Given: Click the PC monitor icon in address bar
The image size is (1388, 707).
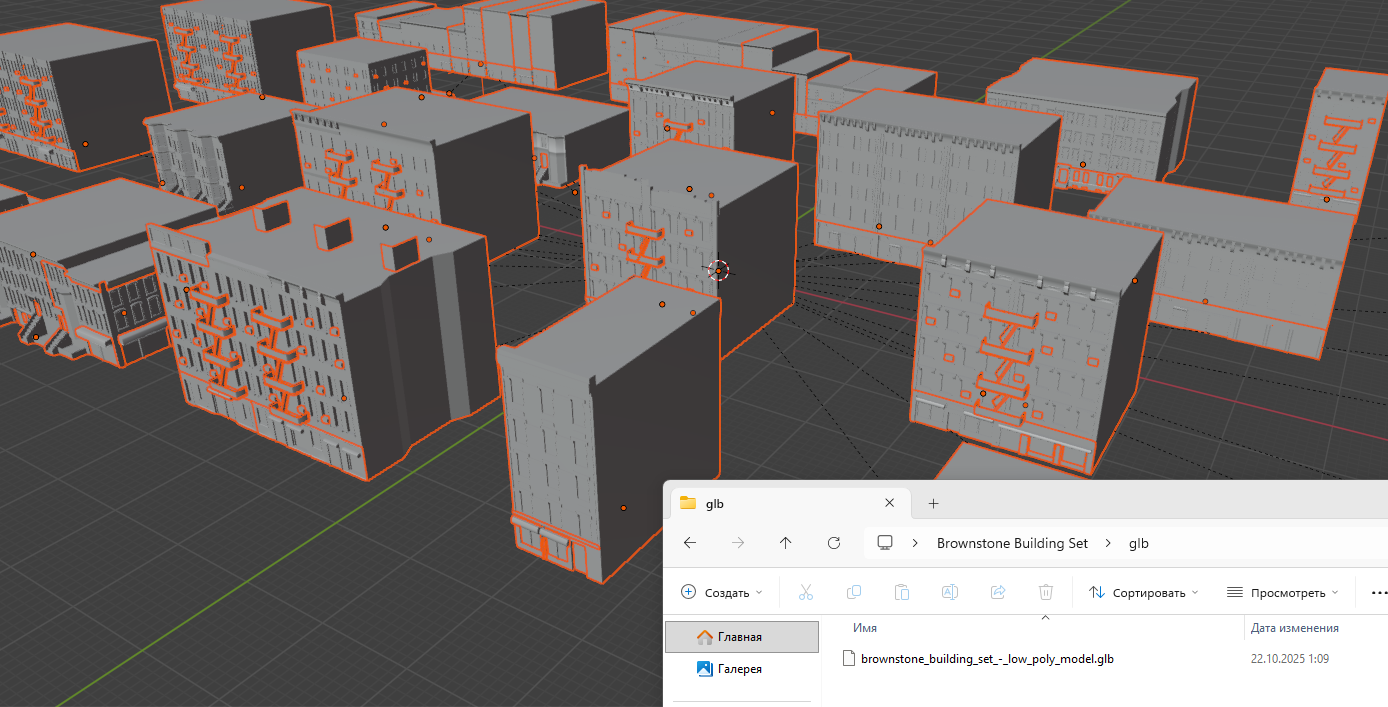Looking at the screenshot, I should 885,543.
